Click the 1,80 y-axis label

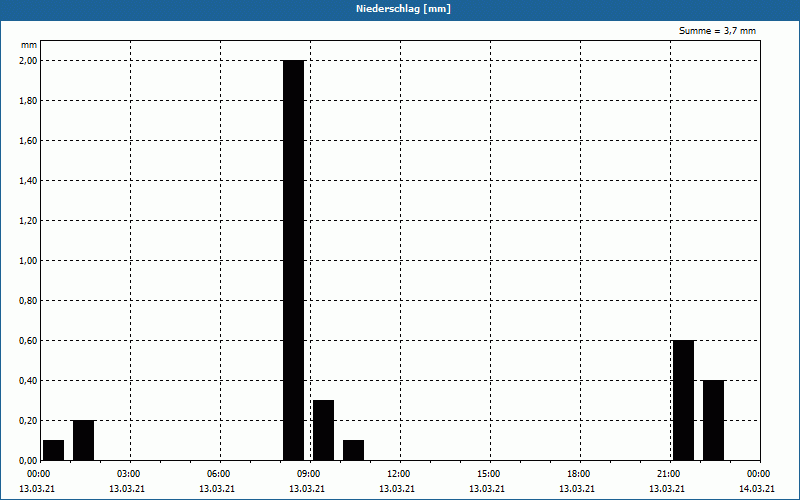(28, 101)
